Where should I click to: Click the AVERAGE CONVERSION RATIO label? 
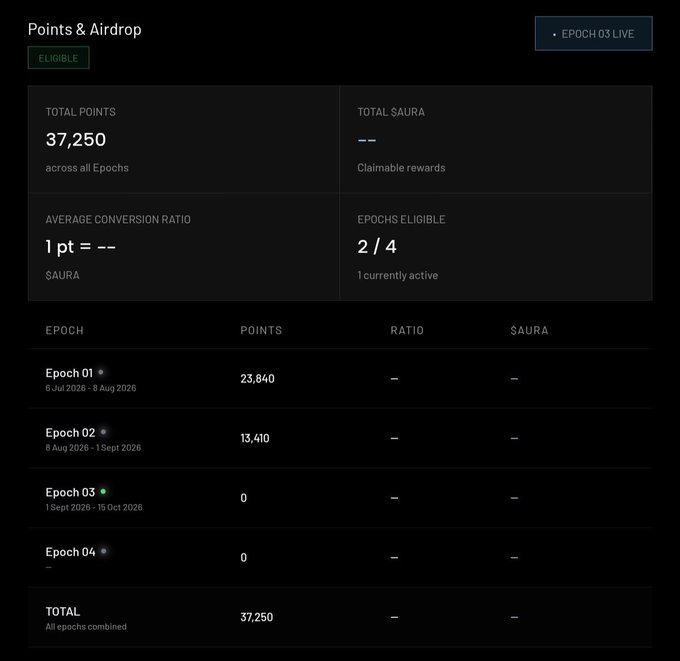118,219
